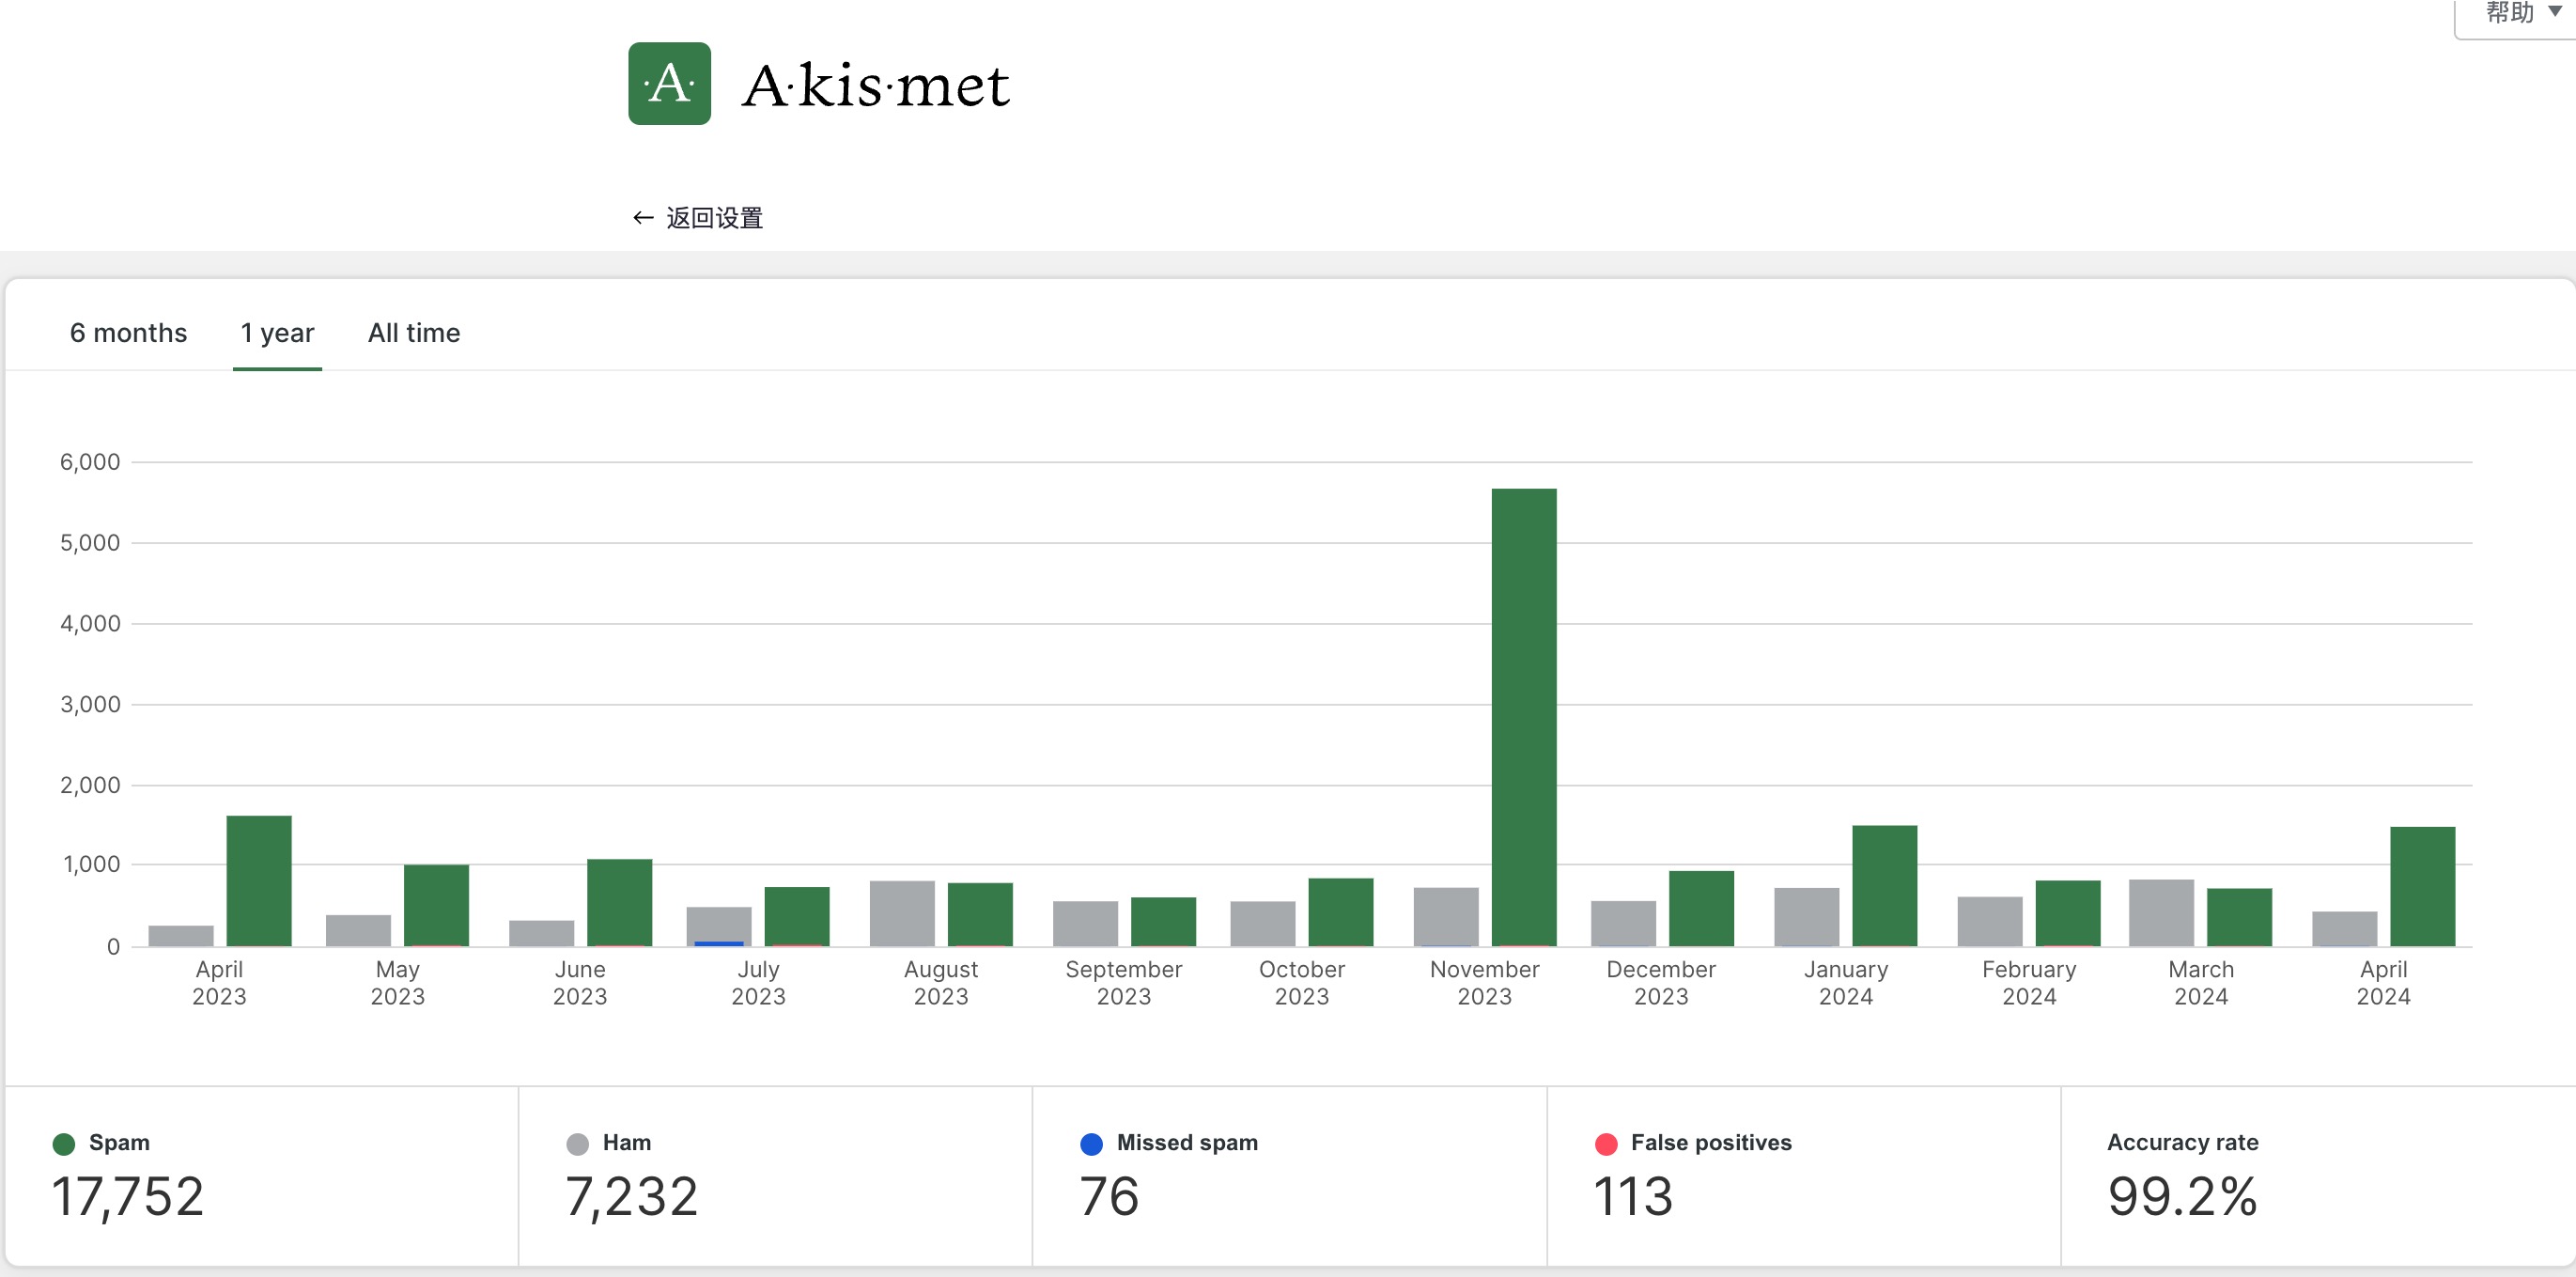Switch to the All time tab

tap(413, 333)
